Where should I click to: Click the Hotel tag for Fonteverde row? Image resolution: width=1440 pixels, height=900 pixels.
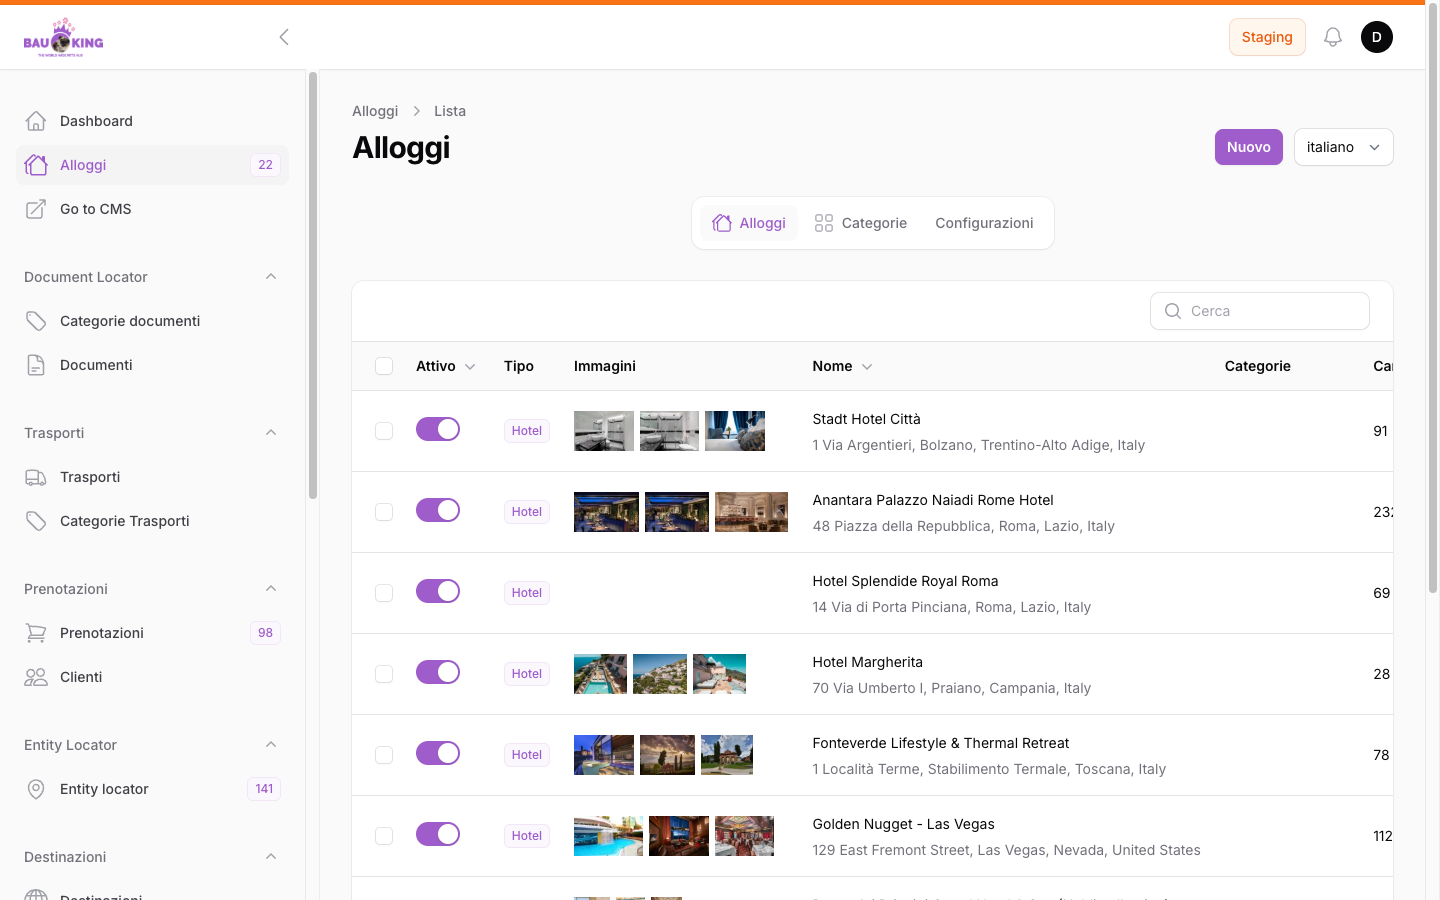527,755
